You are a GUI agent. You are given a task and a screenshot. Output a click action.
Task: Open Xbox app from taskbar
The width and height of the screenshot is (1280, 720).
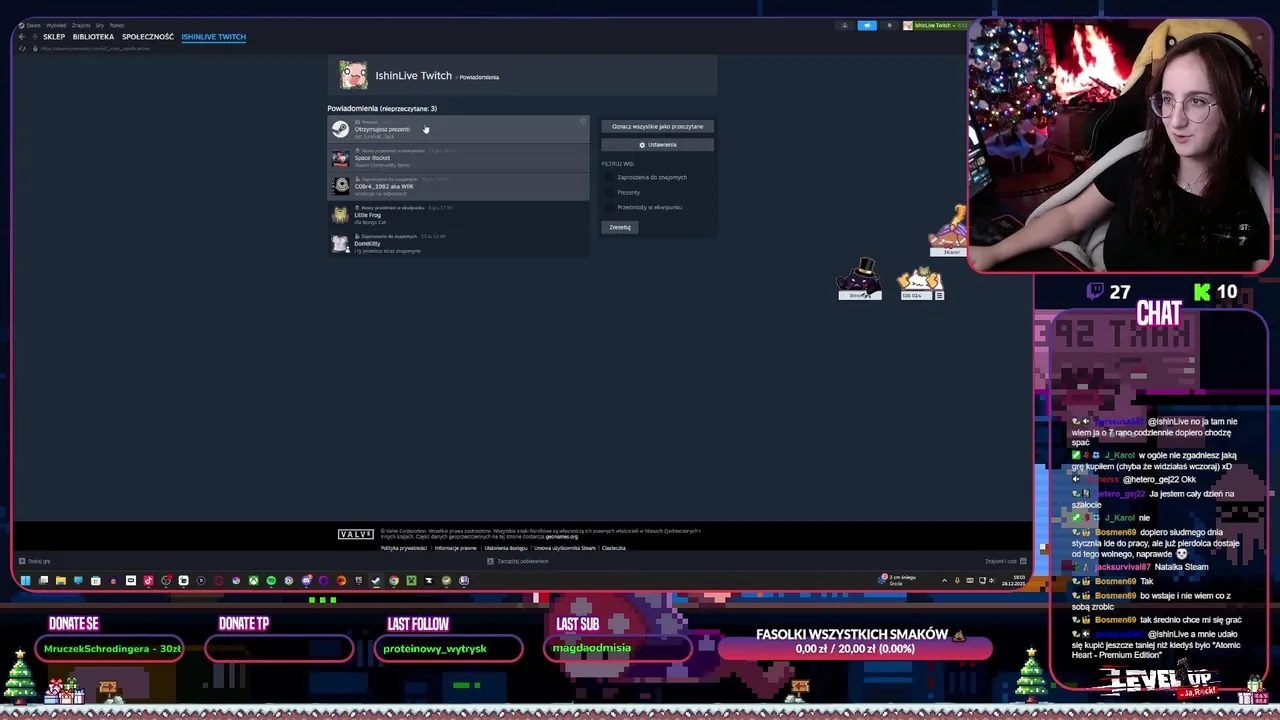click(x=254, y=580)
